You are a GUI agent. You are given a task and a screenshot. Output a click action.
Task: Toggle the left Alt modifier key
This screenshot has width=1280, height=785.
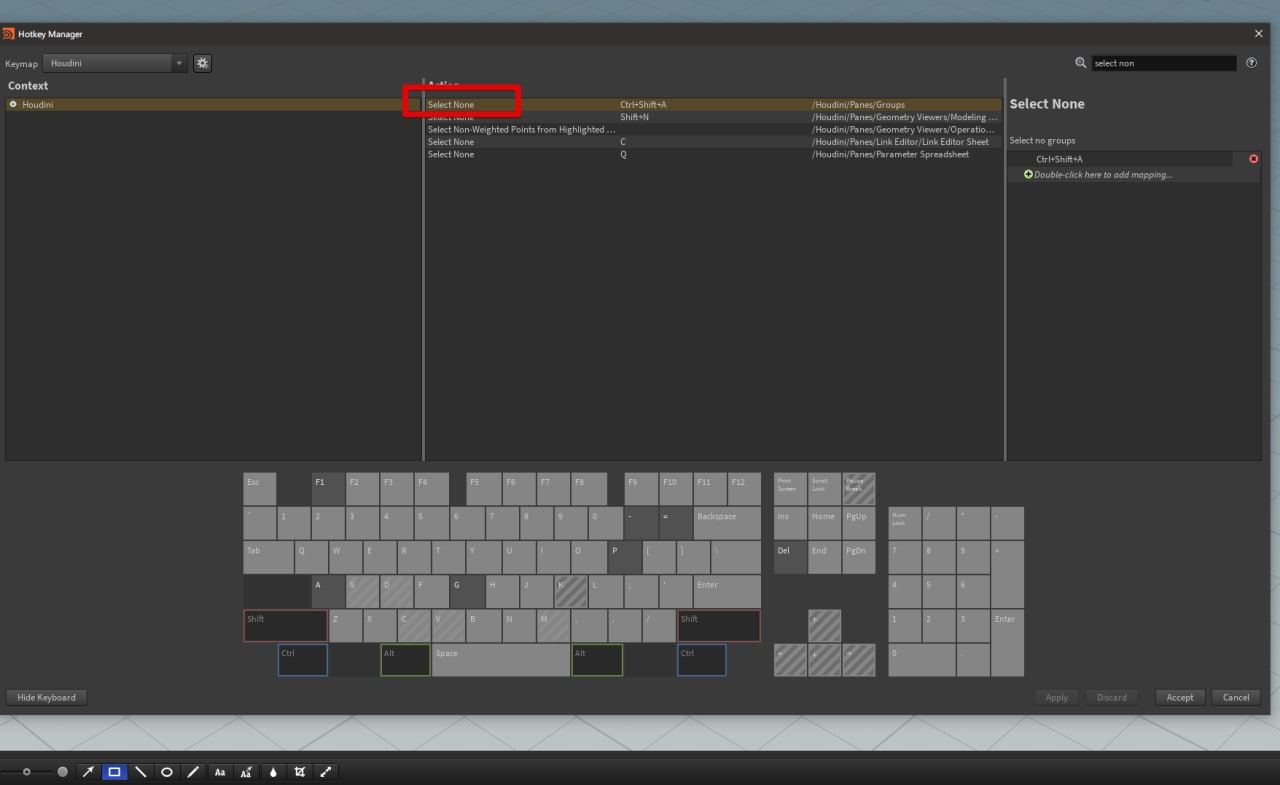[x=405, y=660]
